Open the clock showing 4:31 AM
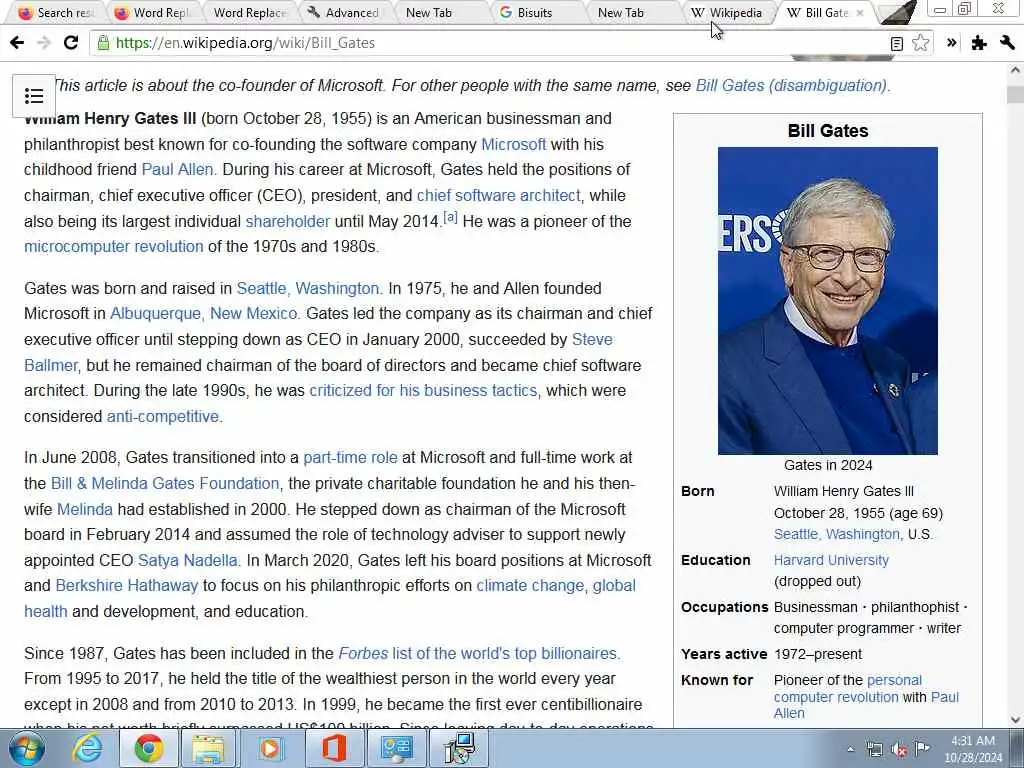The image size is (1024, 768). [972, 748]
